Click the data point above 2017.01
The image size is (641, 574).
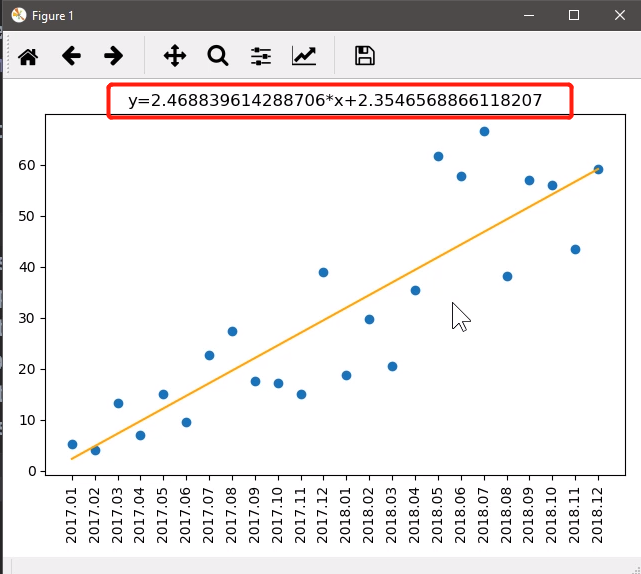tap(72, 445)
